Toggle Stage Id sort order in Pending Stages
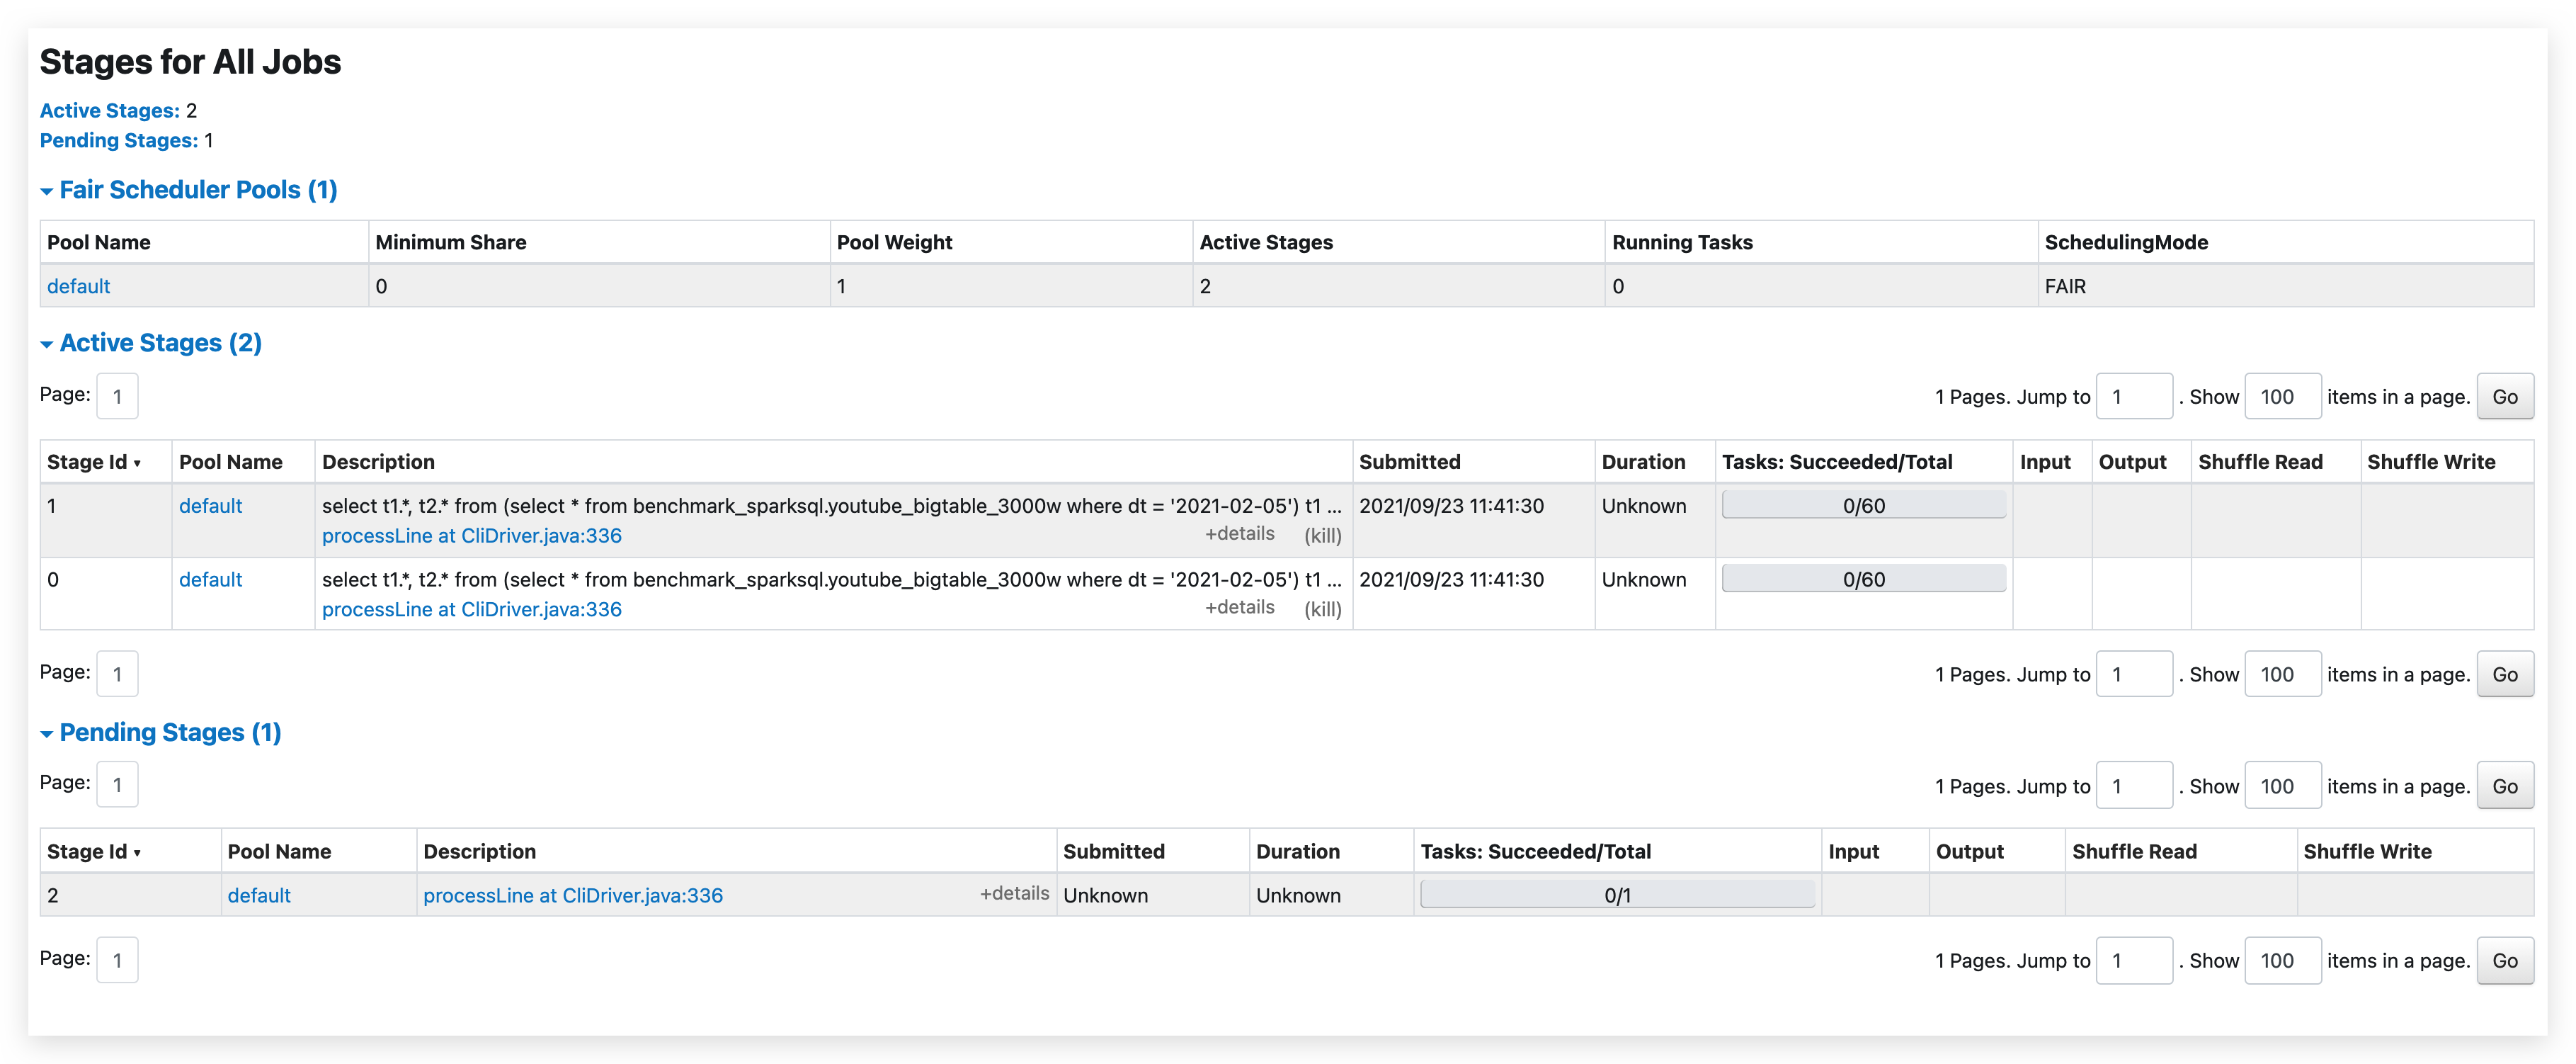 [93, 851]
